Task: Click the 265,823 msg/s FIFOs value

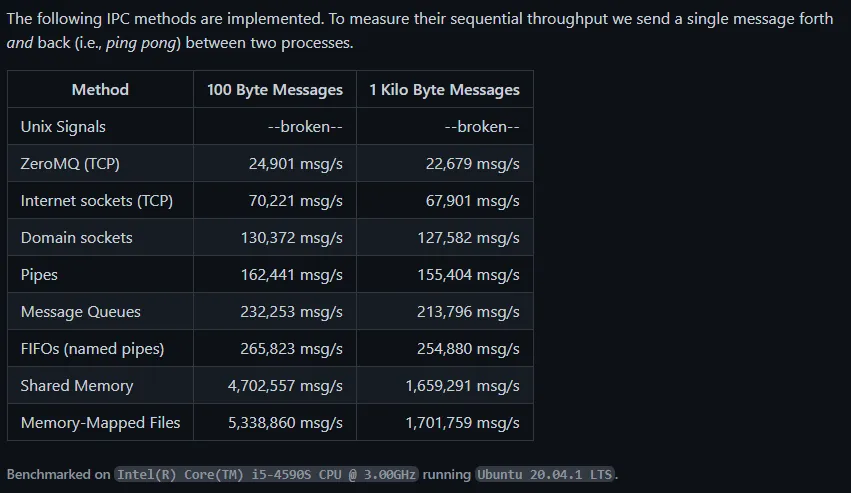Action: pyautogui.click(x=291, y=349)
